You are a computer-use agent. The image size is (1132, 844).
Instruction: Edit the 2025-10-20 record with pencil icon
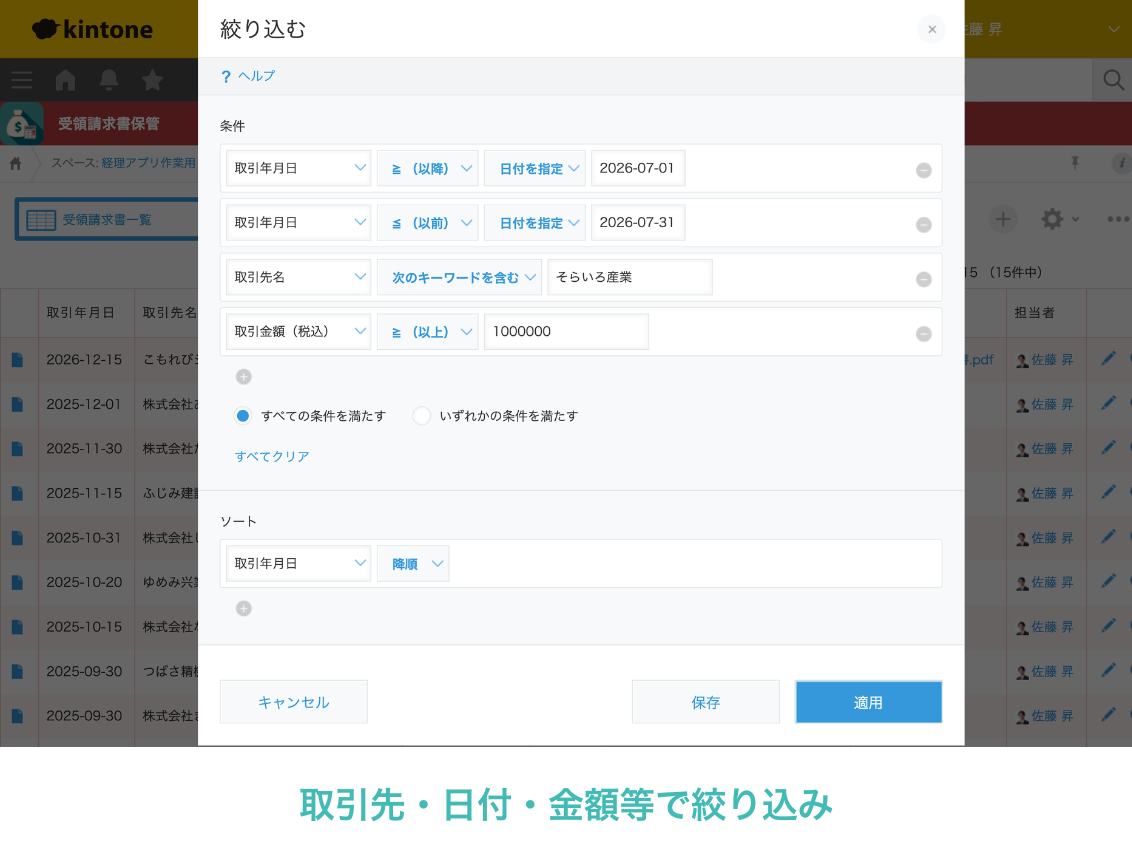pyautogui.click(x=1108, y=581)
